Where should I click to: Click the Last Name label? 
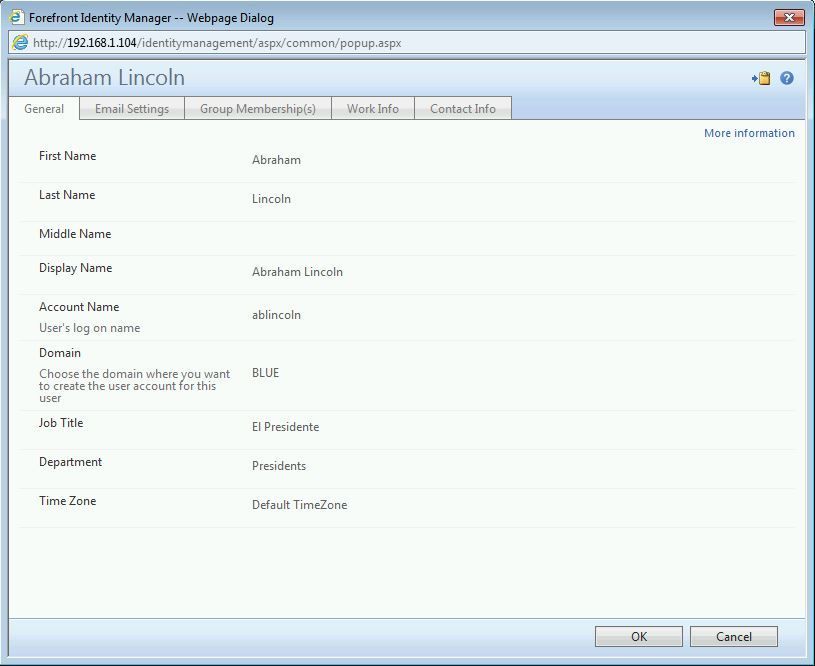67,195
